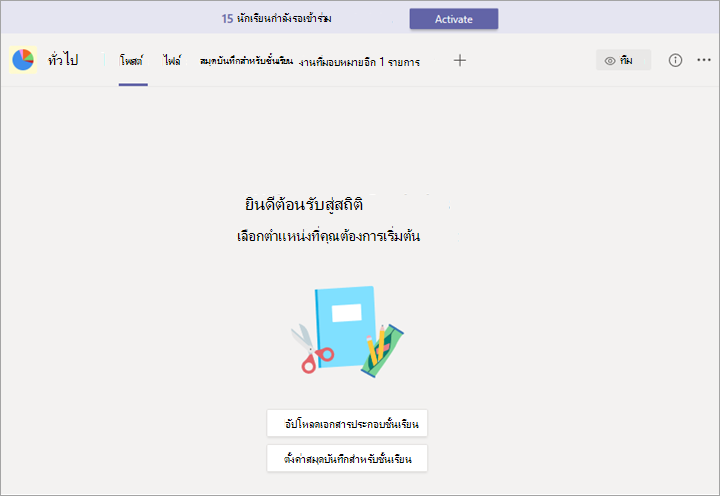Open the สมุดบันทึกสำหรับชั้นเรียน tab
This screenshot has width=720, height=496.
tap(246, 61)
